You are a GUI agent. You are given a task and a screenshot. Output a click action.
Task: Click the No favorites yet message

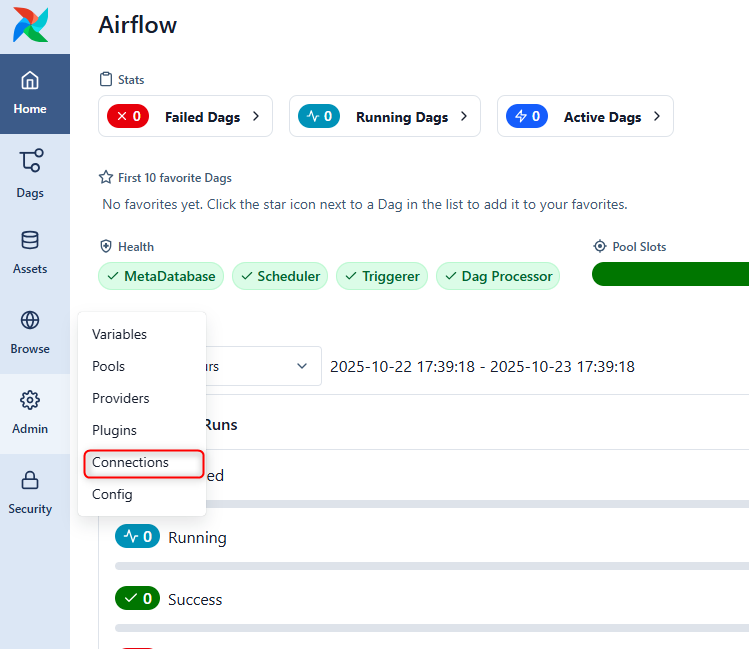(365, 204)
